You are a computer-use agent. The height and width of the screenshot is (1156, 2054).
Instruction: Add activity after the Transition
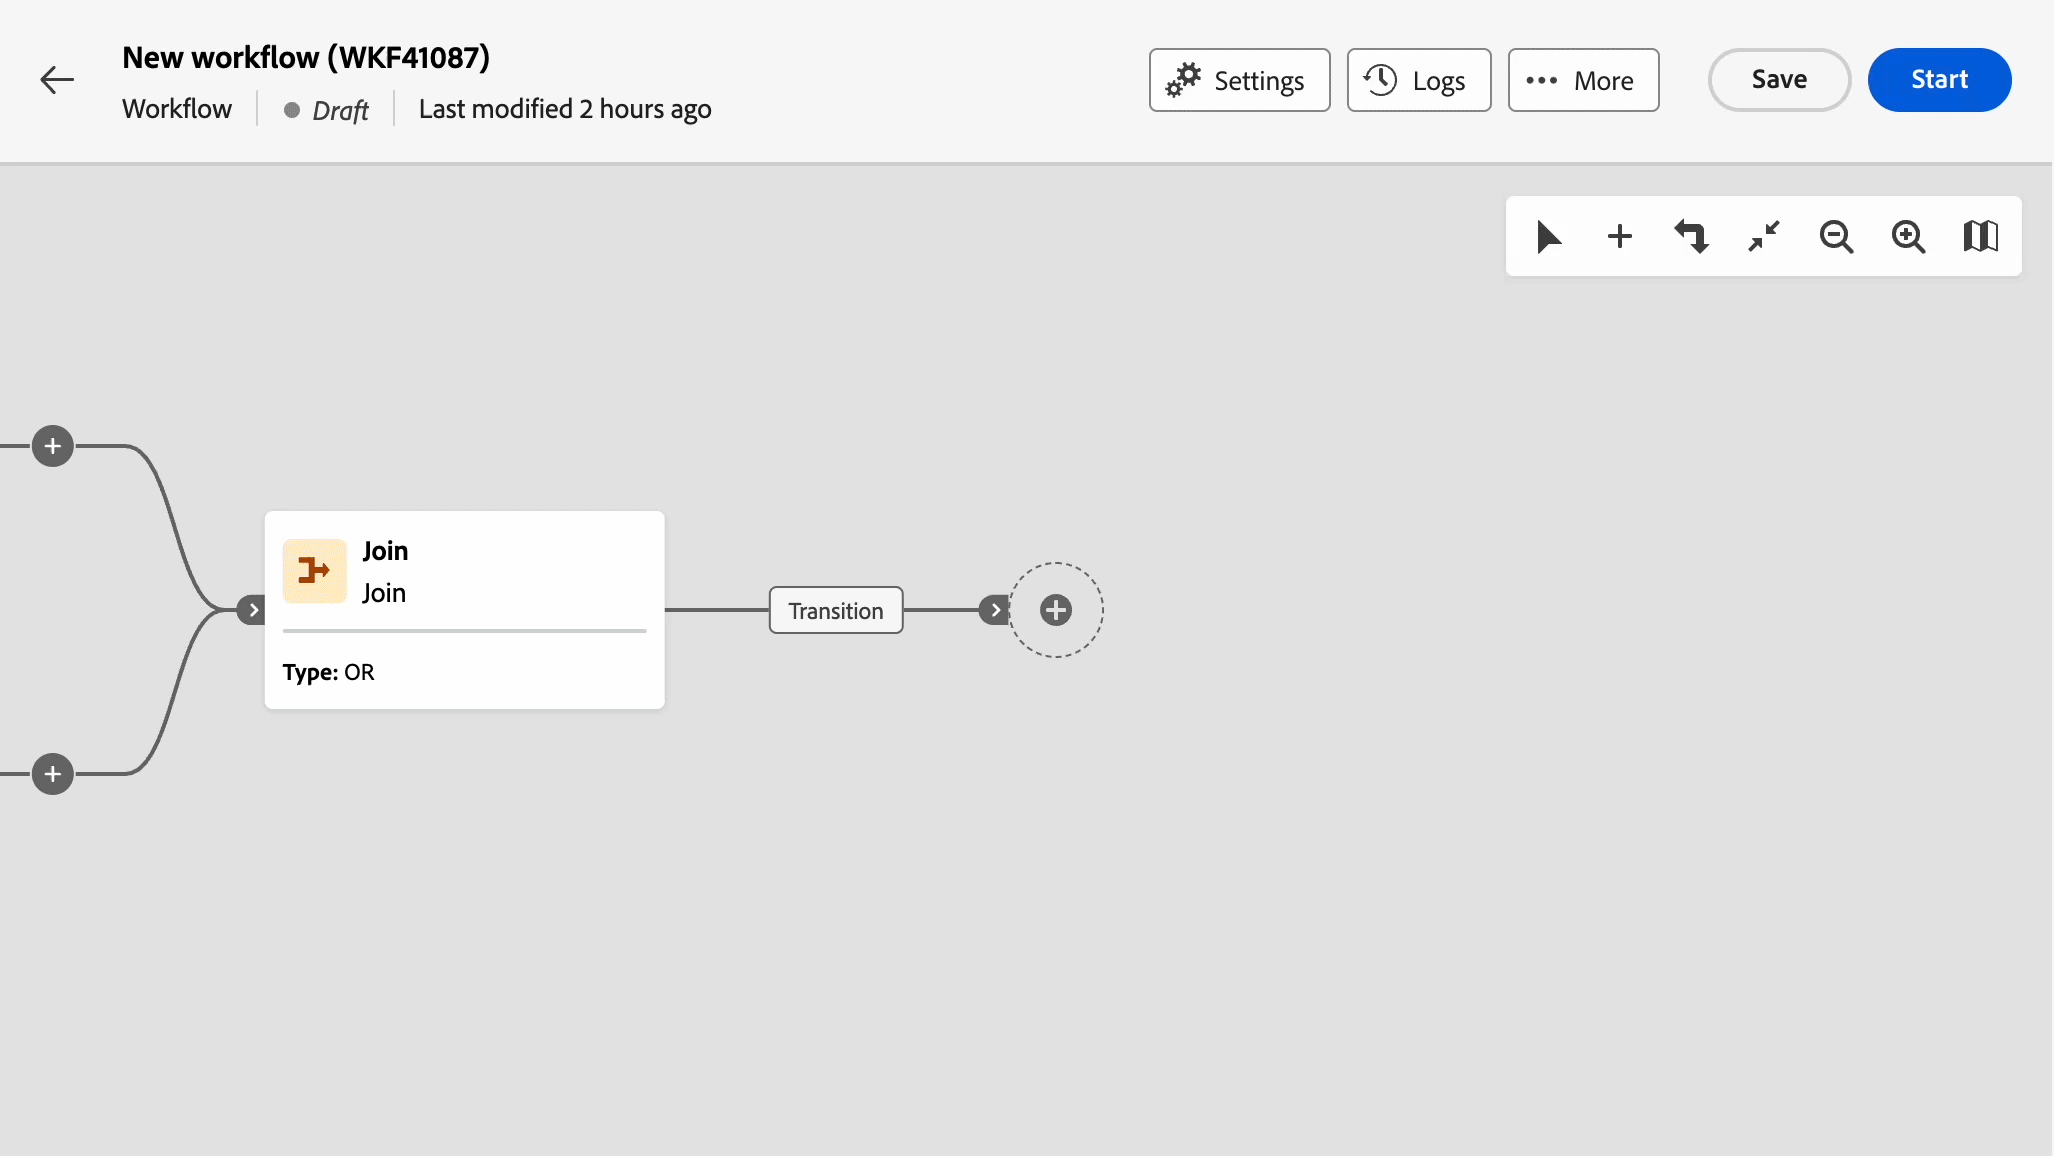(x=1056, y=610)
